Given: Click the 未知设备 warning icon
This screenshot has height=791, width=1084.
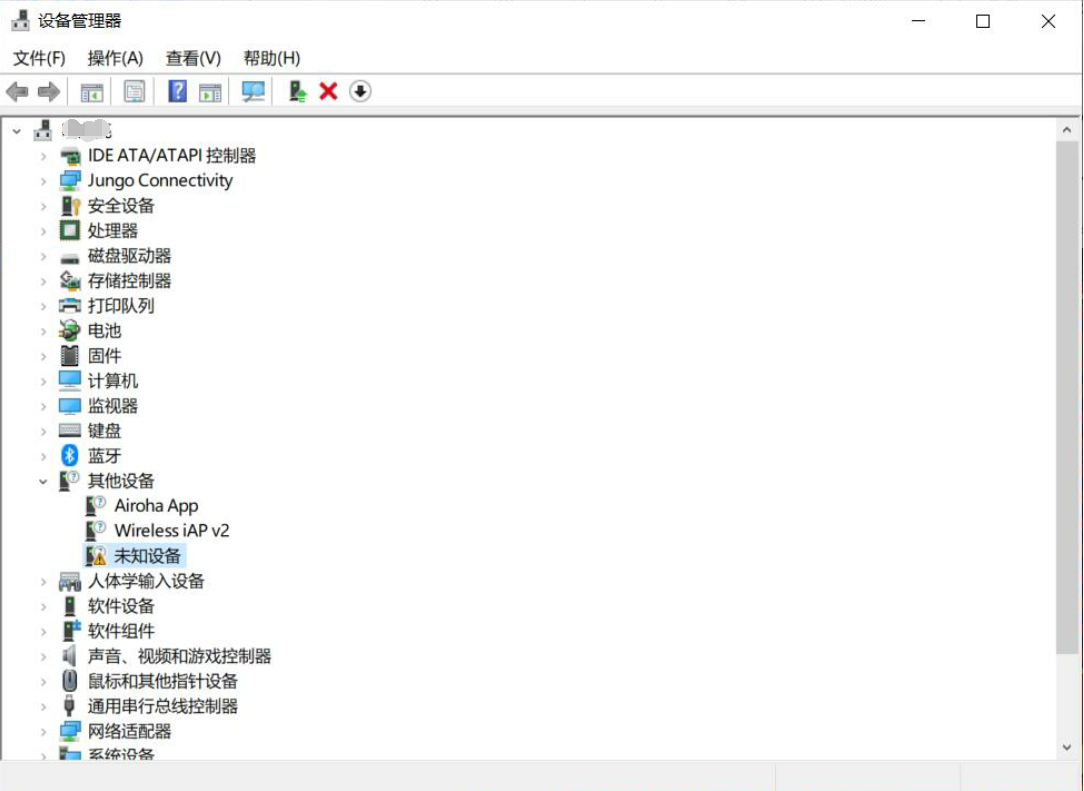Looking at the screenshot, I should (96, 555).
